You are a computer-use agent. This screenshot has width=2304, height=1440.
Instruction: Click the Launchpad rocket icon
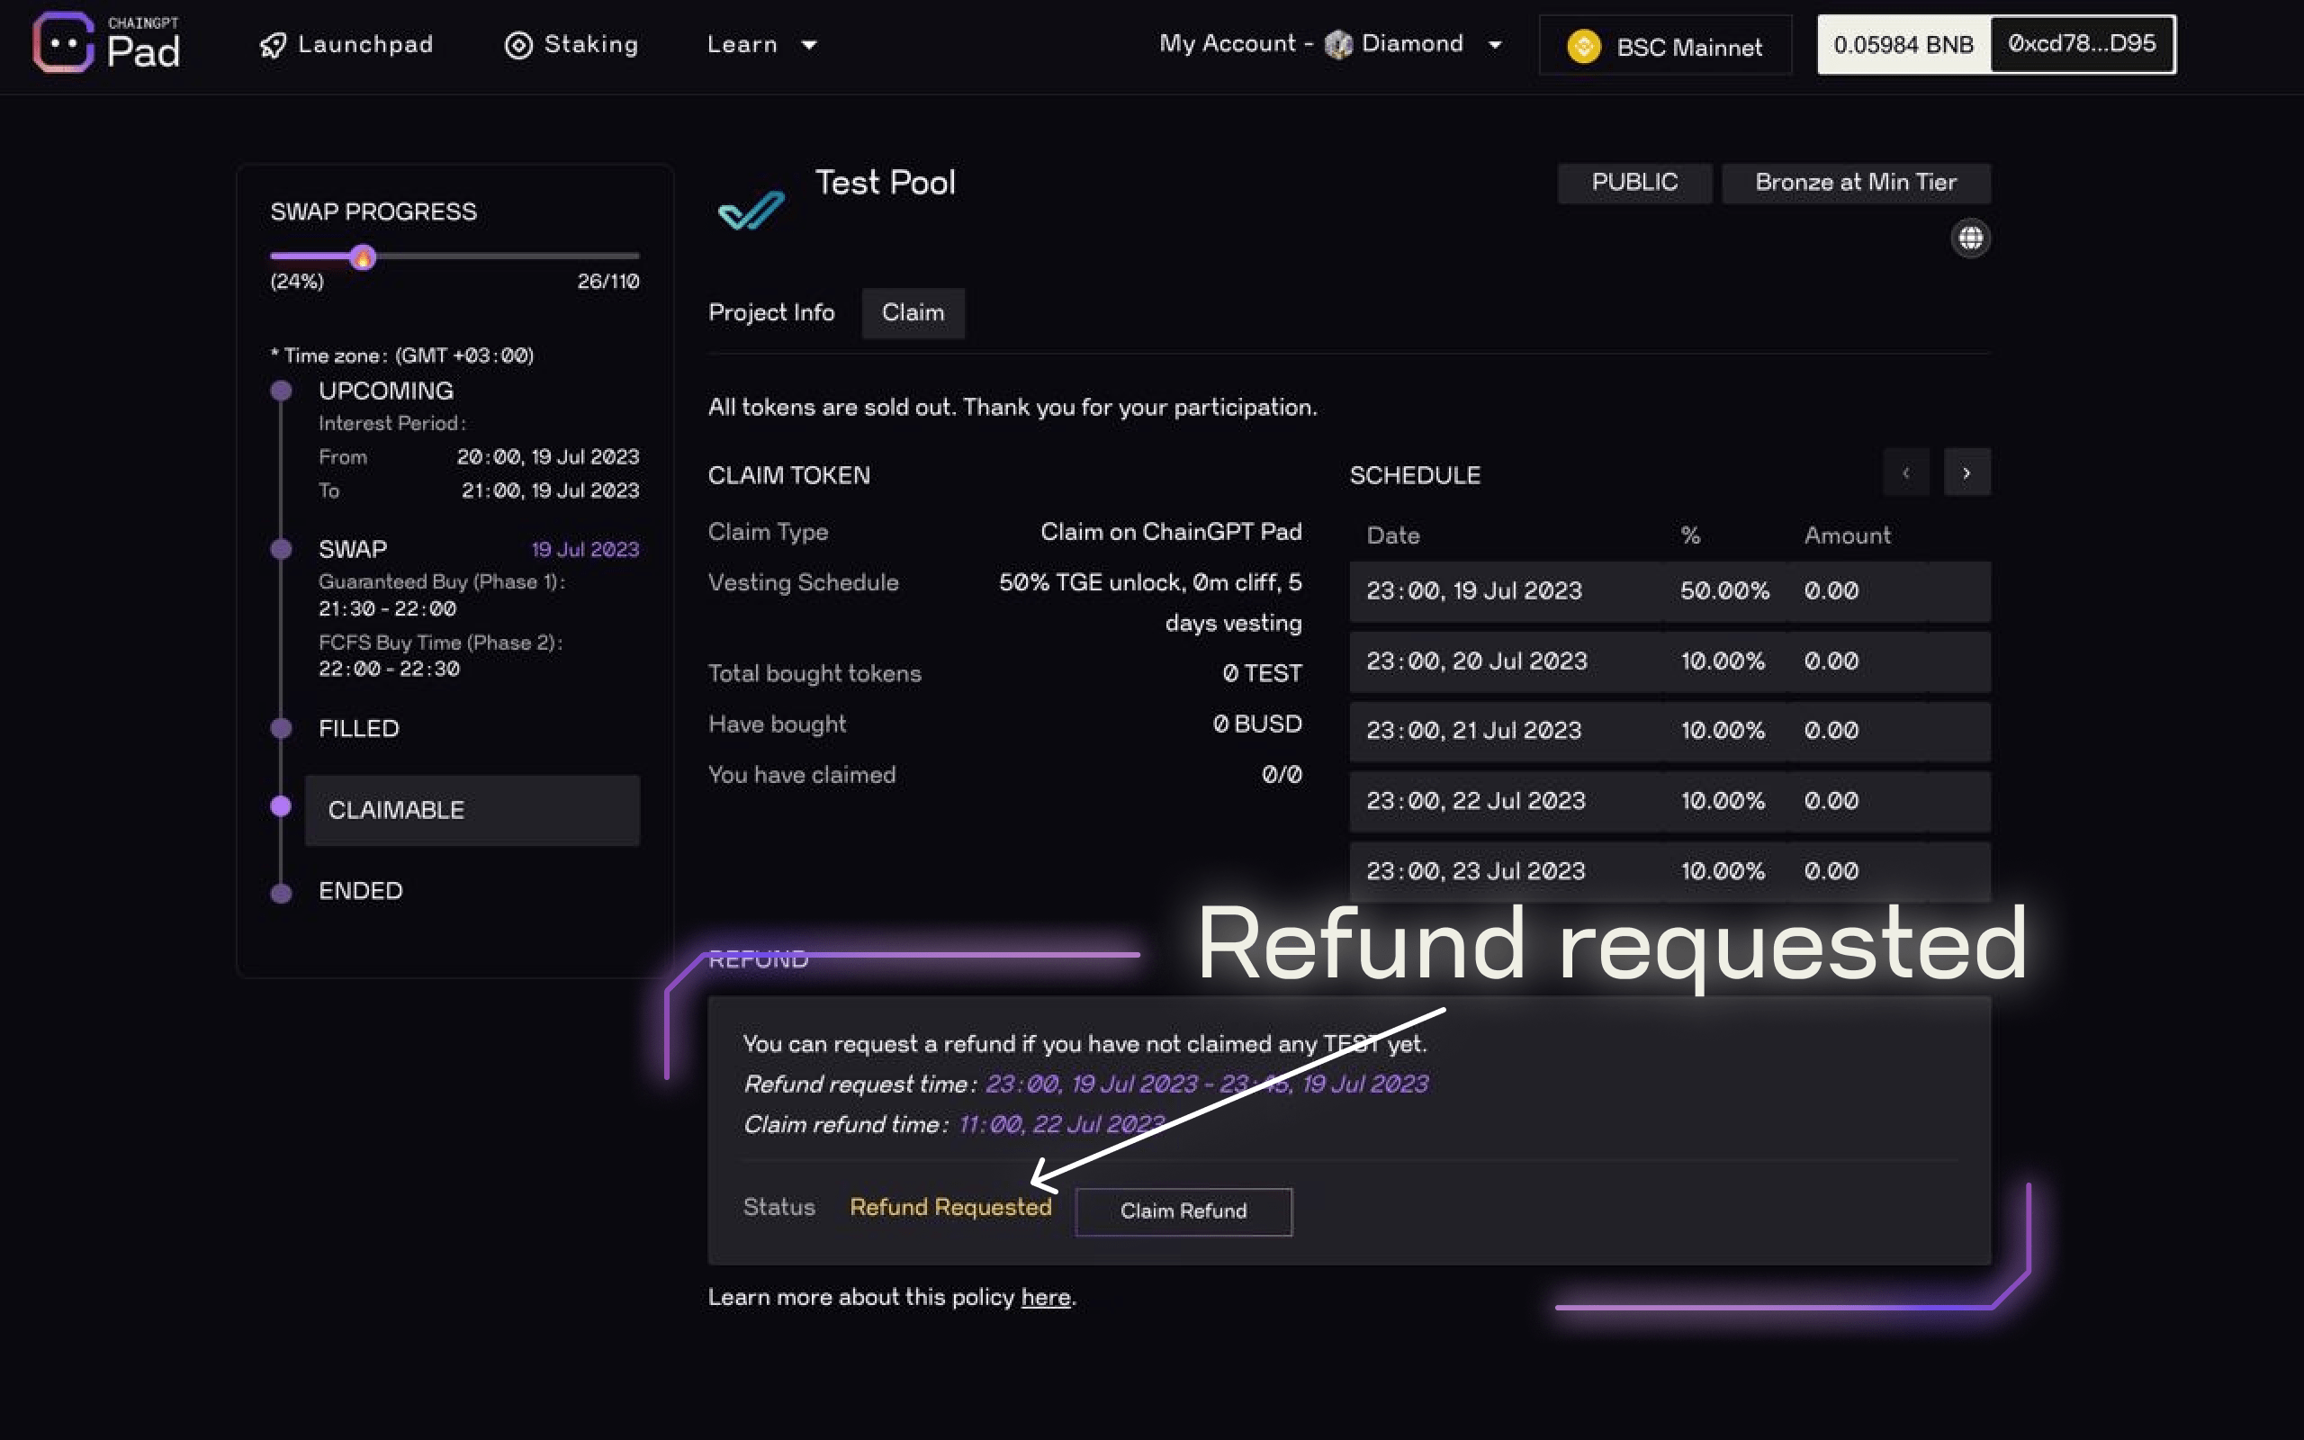tap(272, 45)
